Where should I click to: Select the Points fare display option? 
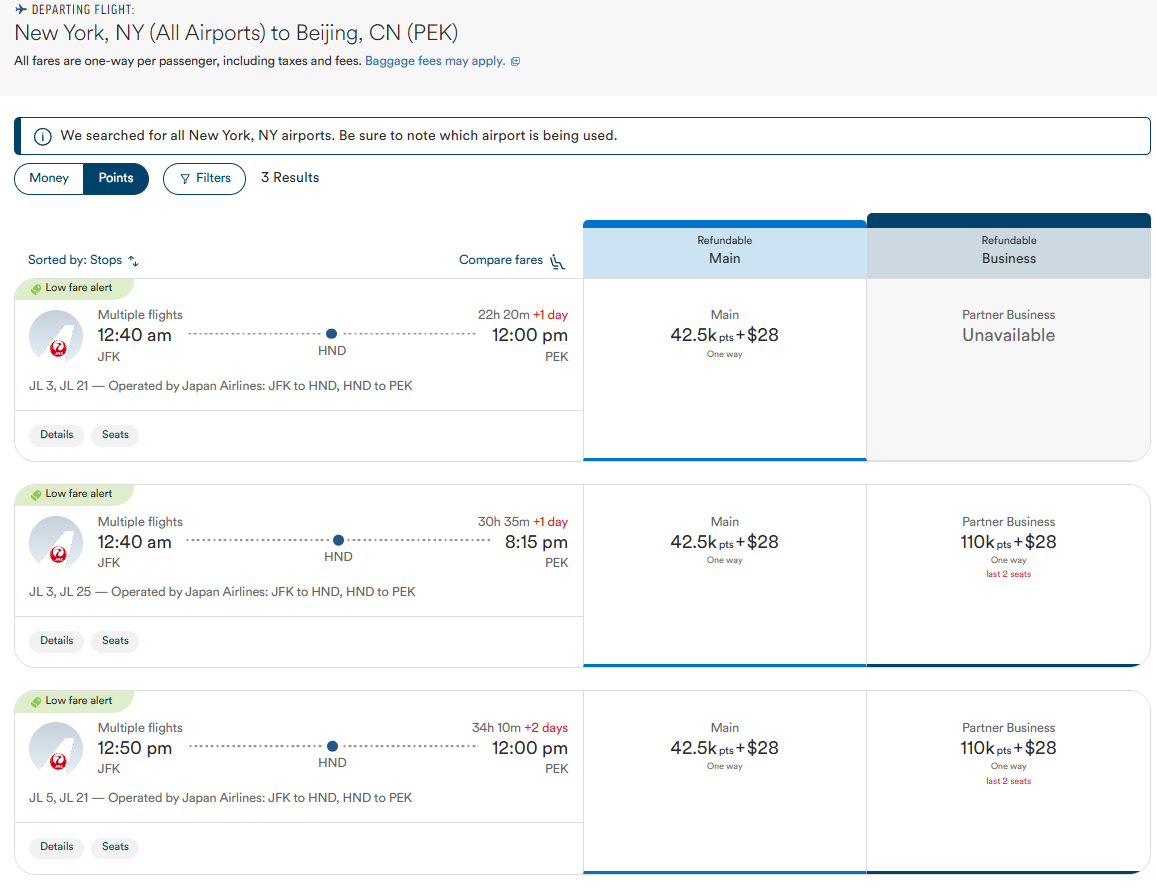pos(116,178)
